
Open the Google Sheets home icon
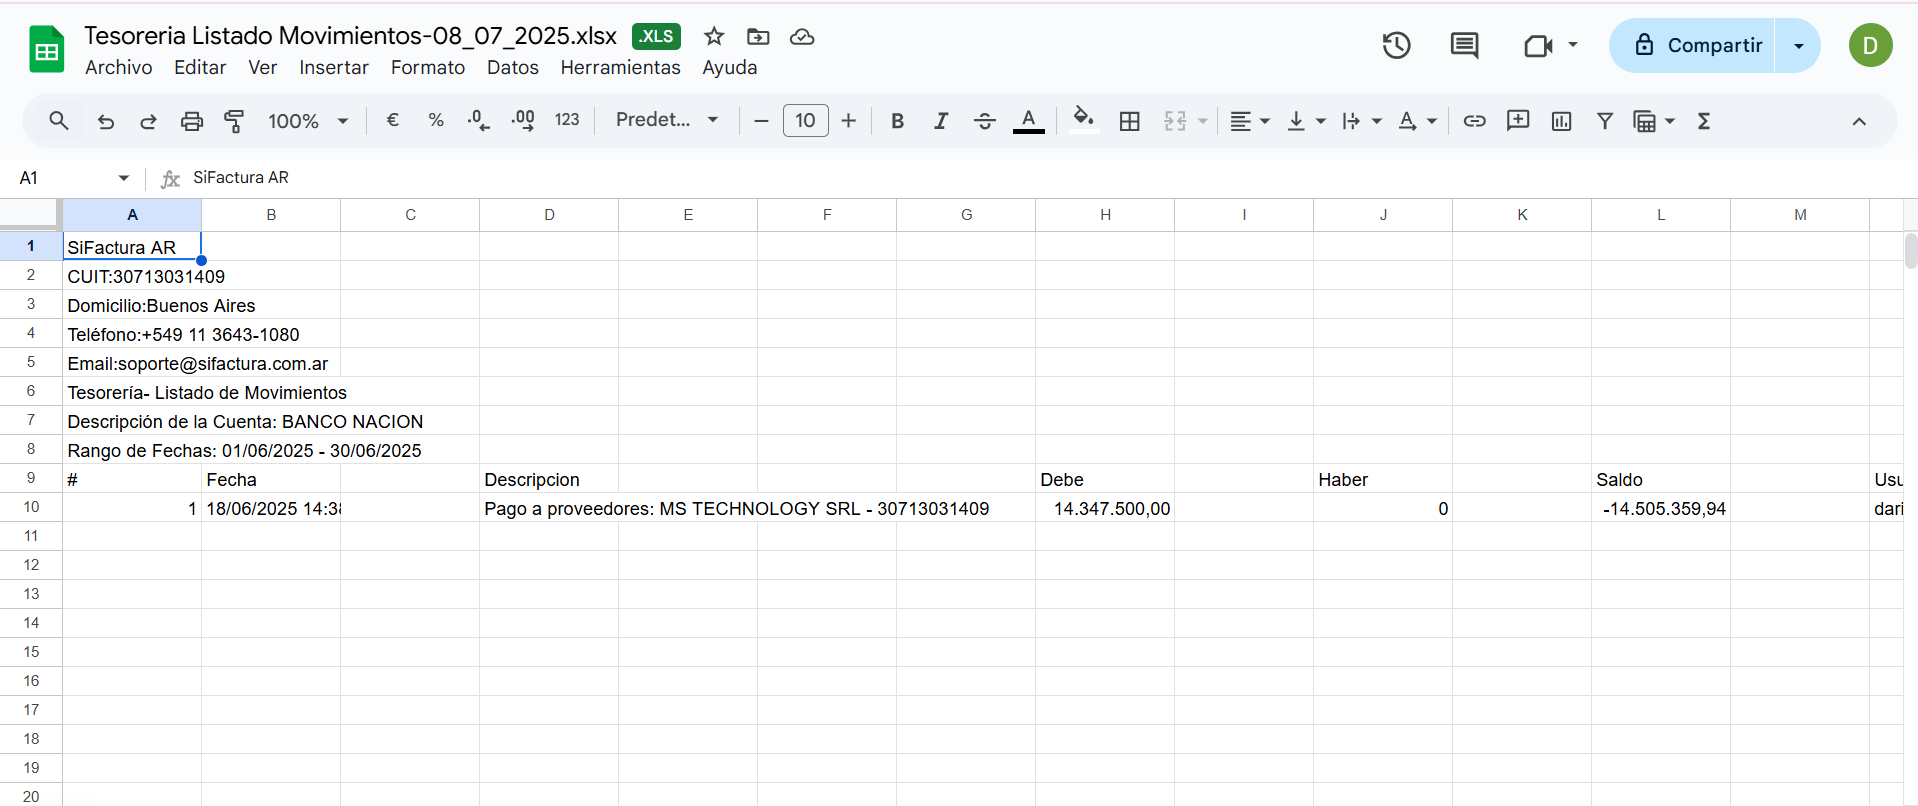coord(47,49)
